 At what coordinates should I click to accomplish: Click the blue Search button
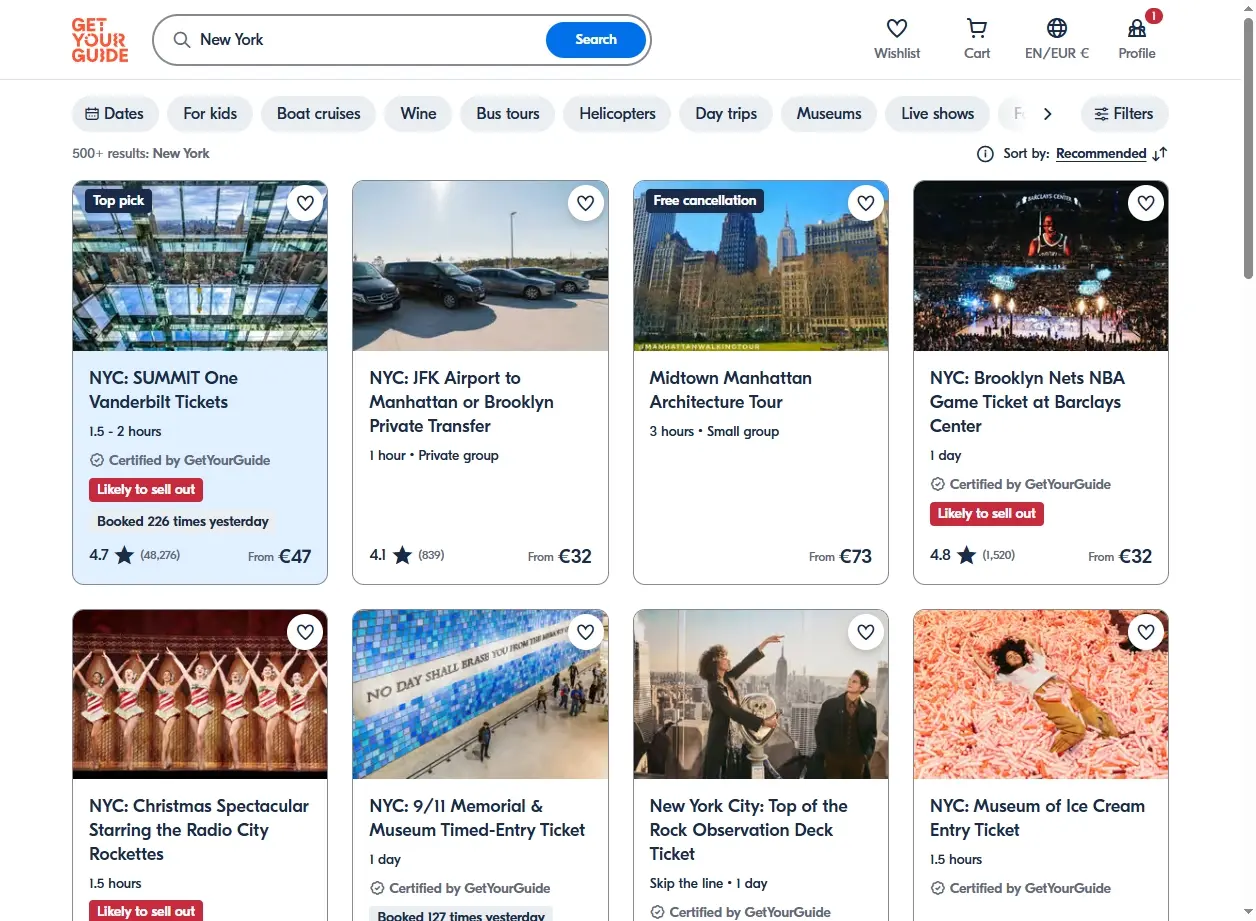tap(596, 40)
